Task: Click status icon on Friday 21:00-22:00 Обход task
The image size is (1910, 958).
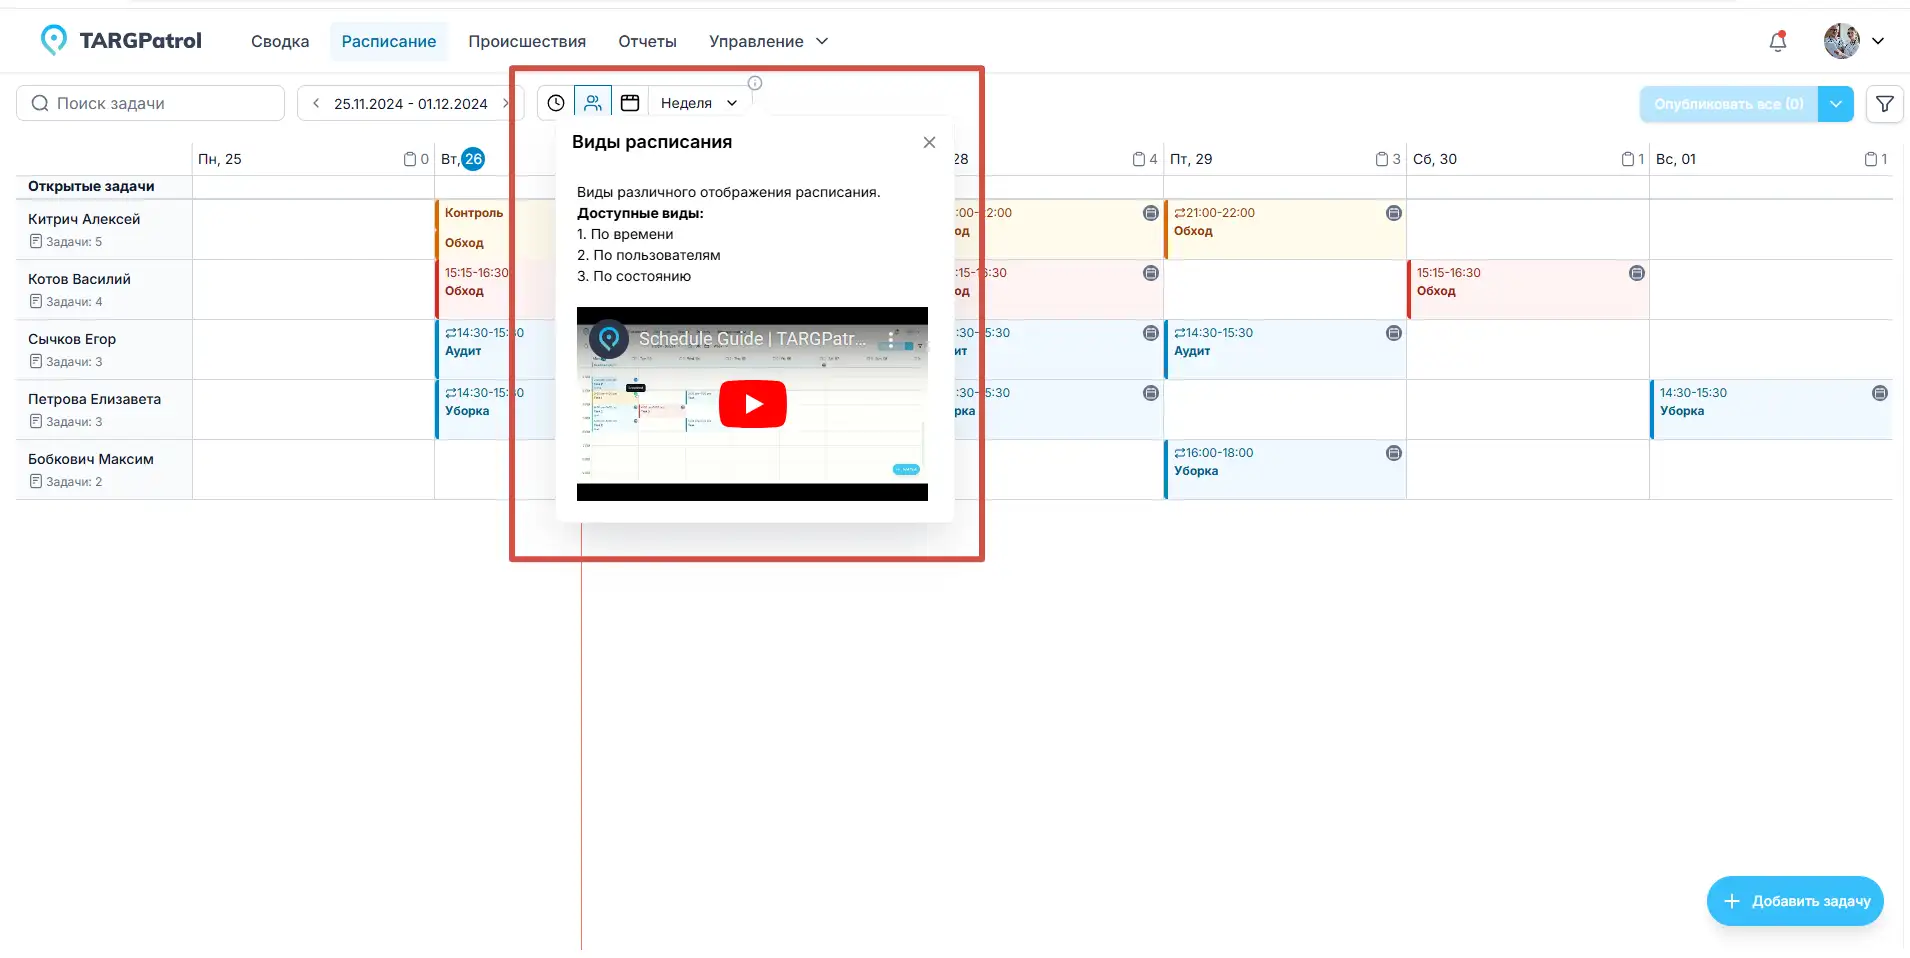Action: click(1394, 213)
